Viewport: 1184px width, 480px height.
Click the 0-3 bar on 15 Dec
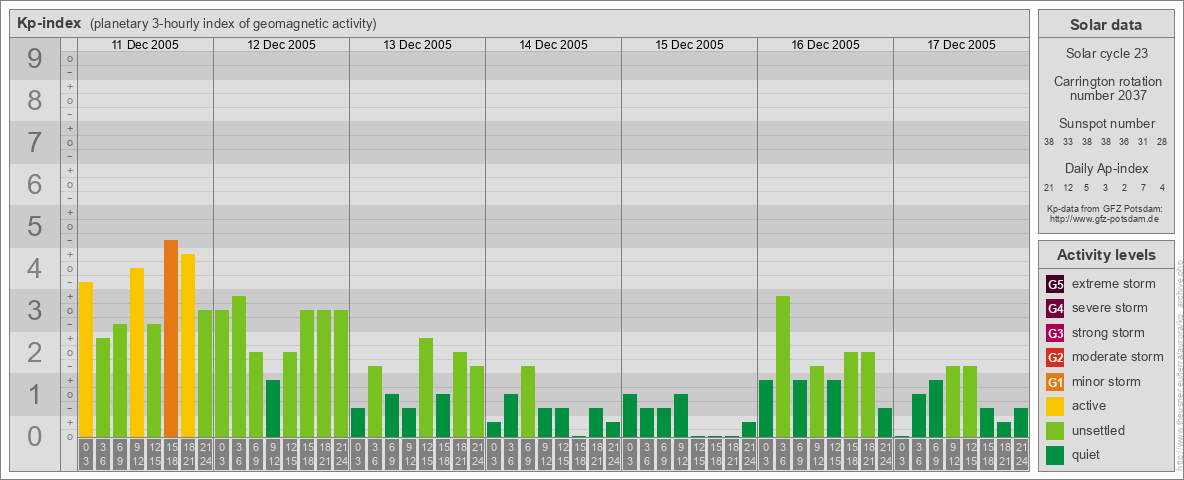(x=630, y=416)
